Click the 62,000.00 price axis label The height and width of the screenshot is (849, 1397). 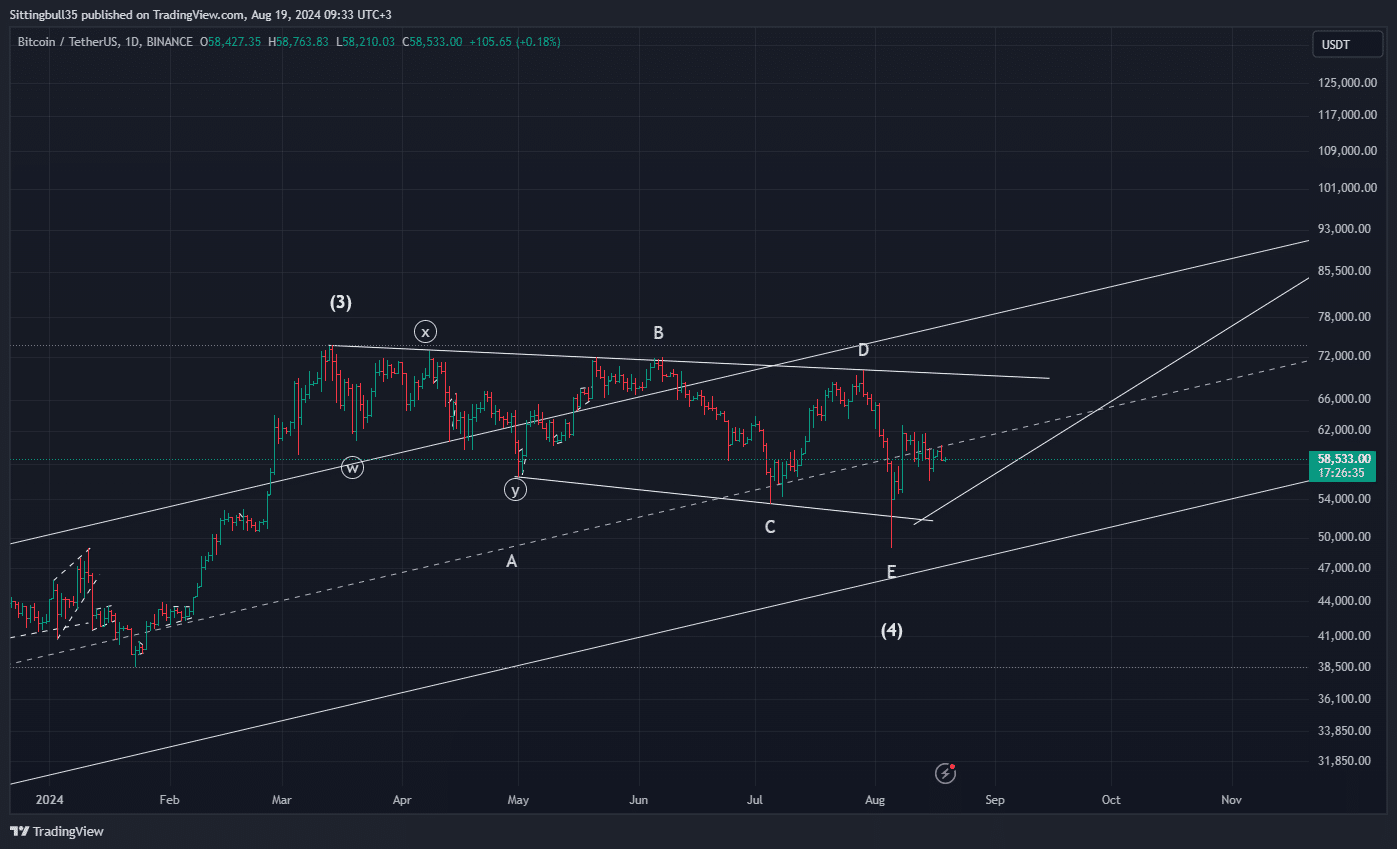[1345, 430]
